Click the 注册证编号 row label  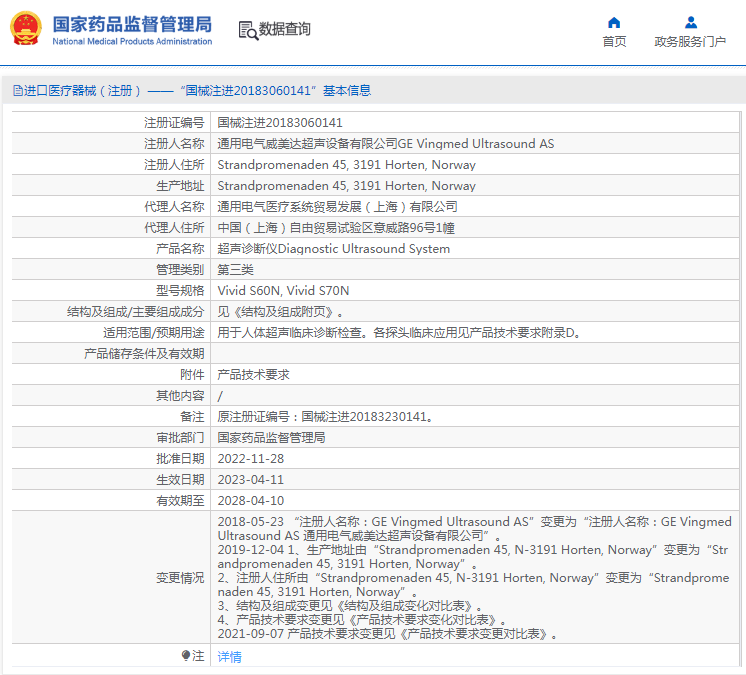[x=174, y=123]
